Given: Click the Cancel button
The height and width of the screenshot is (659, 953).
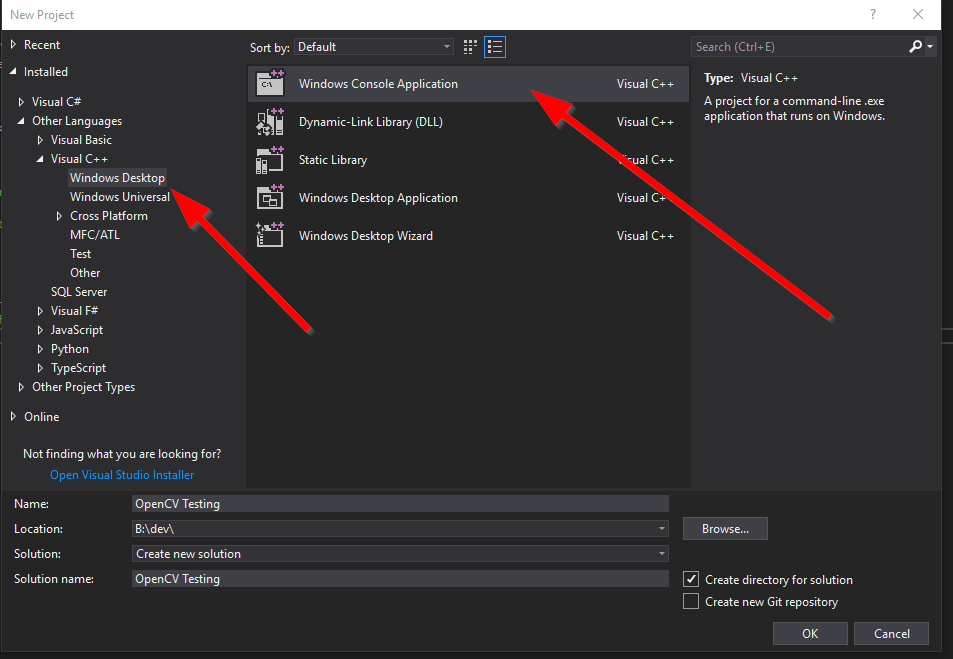Looking at the screenshot, I should [892, 633].
